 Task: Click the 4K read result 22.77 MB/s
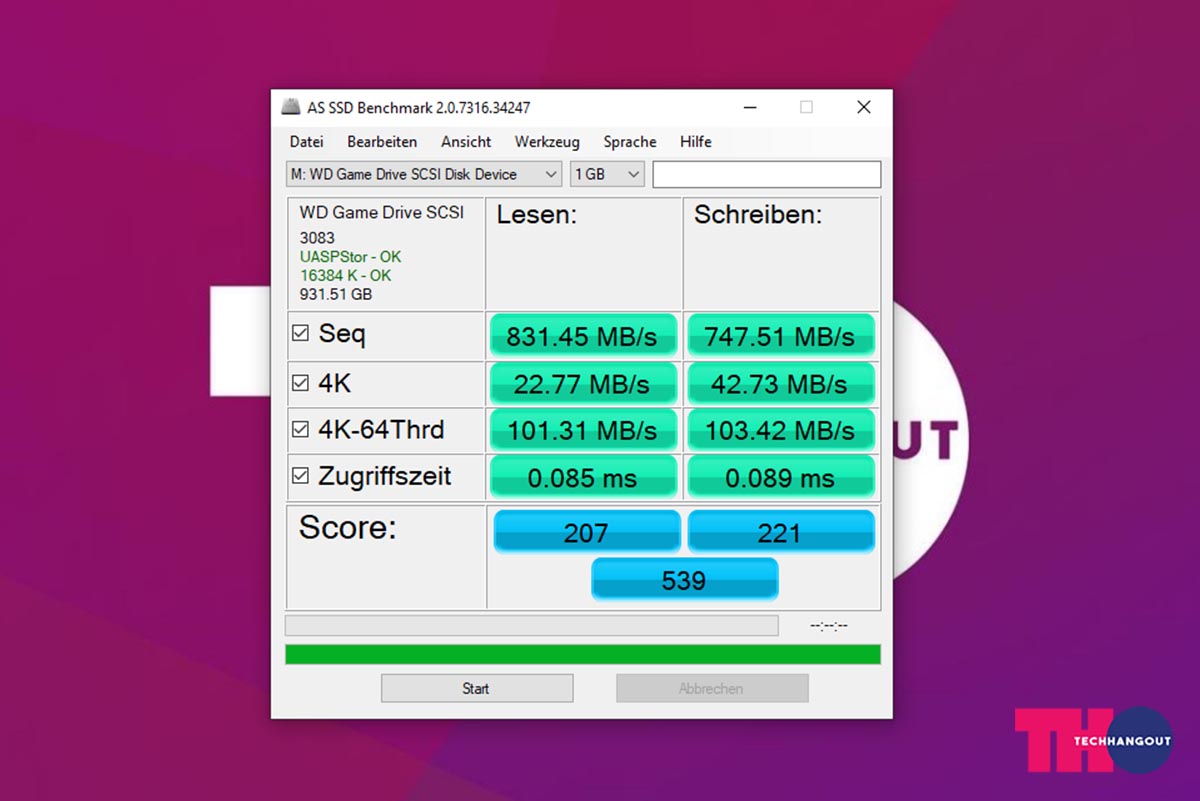(582, 384)
